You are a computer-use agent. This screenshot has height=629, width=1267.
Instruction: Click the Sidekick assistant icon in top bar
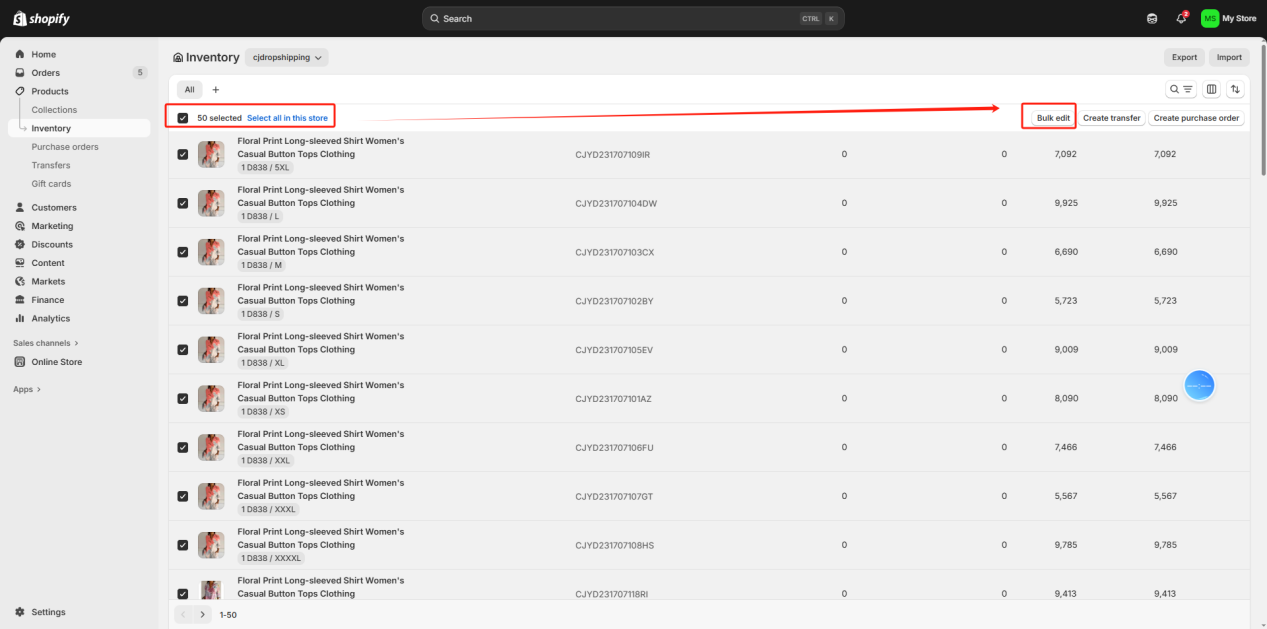point(1152,18)
